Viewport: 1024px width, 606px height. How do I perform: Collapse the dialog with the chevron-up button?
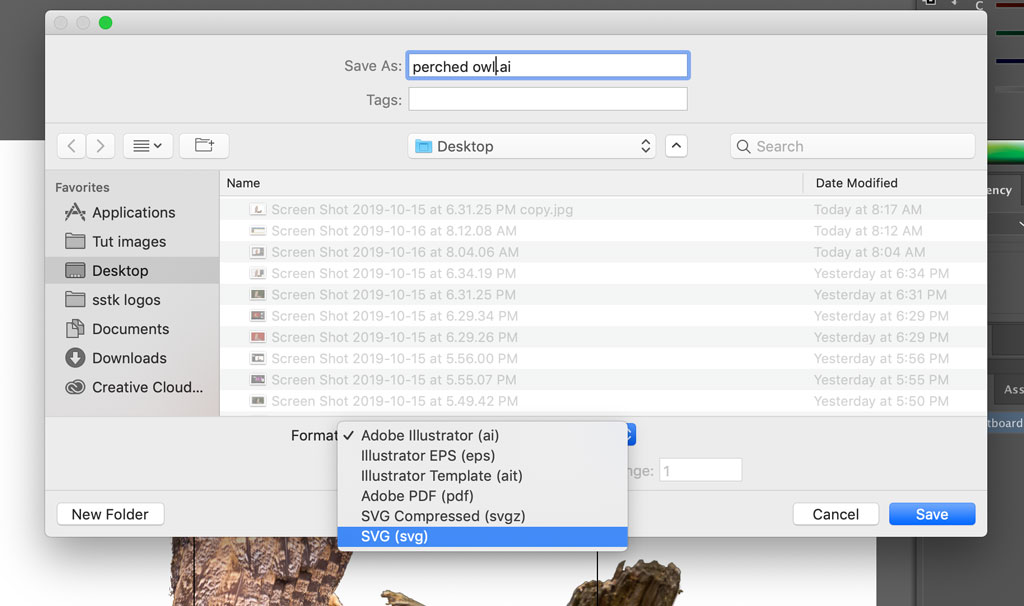[x=676, y=146]
